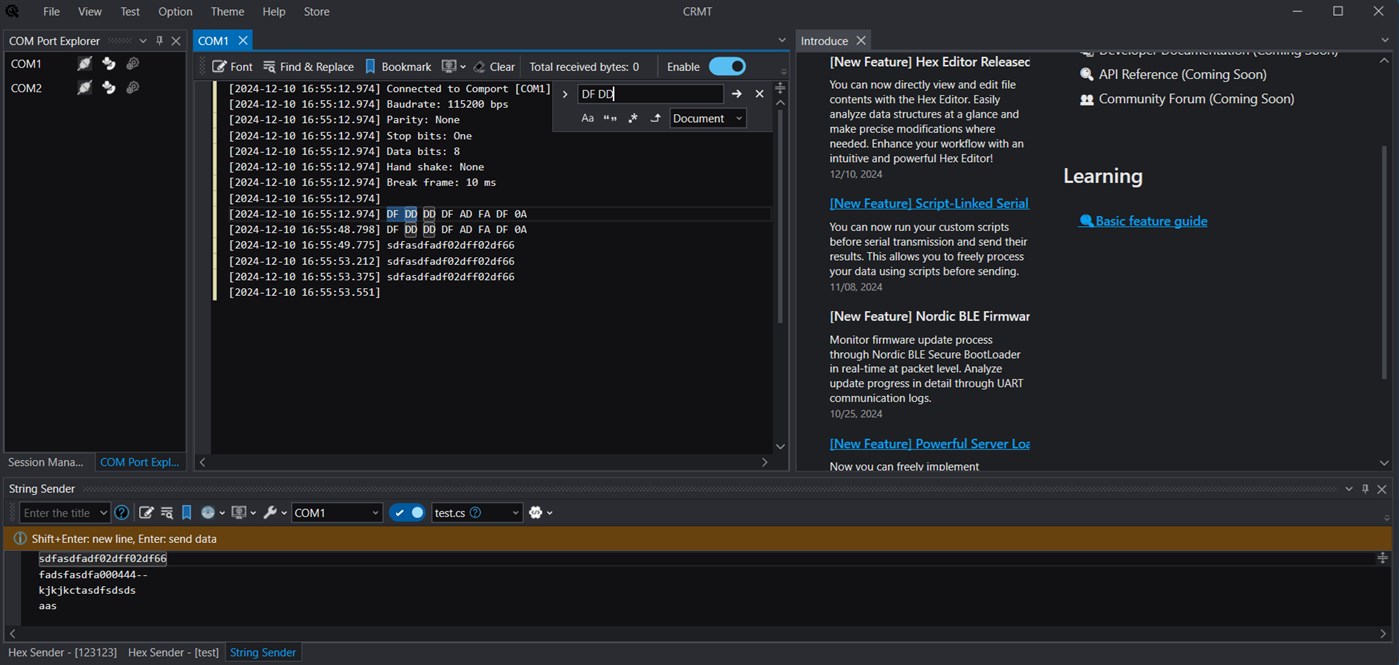Open the Theme menu
Screen dimensions: 1399x665
click(227, 12)
